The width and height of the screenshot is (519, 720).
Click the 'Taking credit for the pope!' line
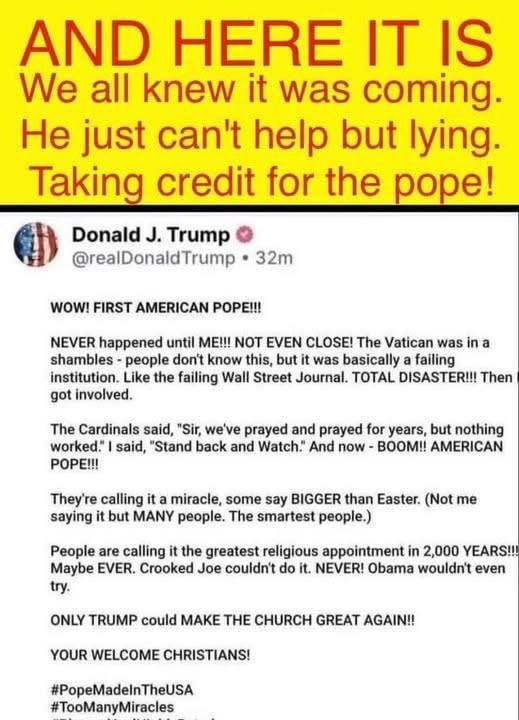click(x=262, y=182)
